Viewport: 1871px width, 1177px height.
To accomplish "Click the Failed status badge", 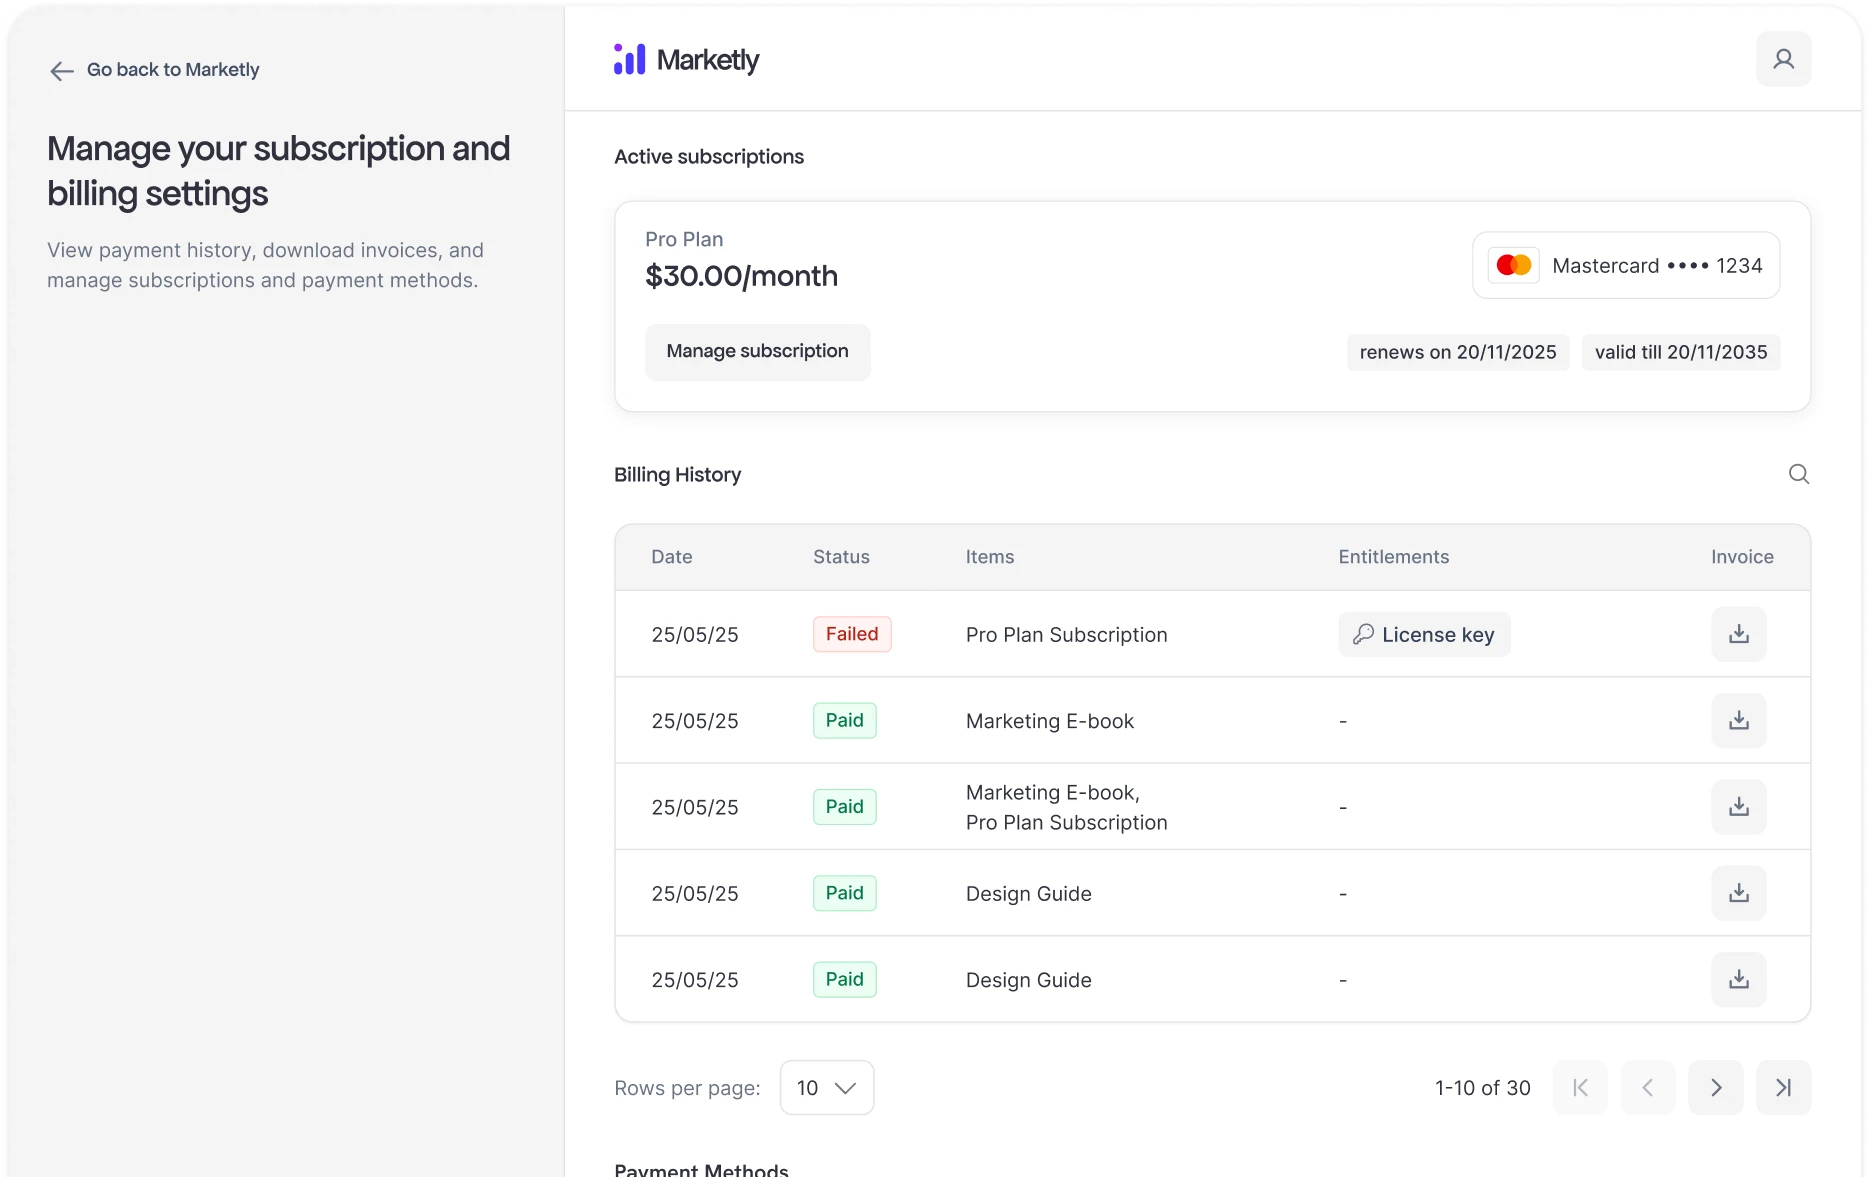I will click(x=851, y=634).
